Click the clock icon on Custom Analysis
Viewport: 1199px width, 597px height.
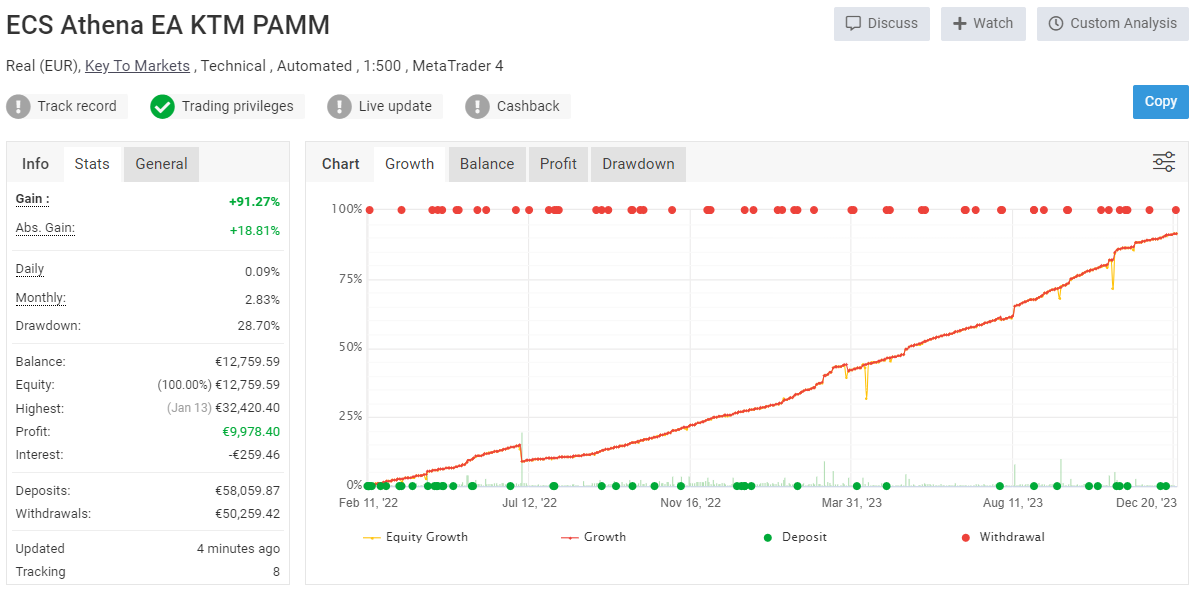1057,24
